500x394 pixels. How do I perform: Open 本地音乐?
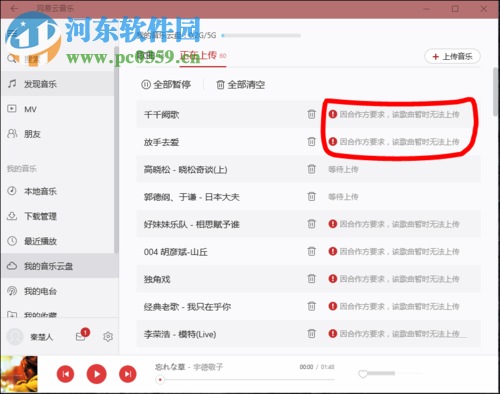tap(59, 191)
